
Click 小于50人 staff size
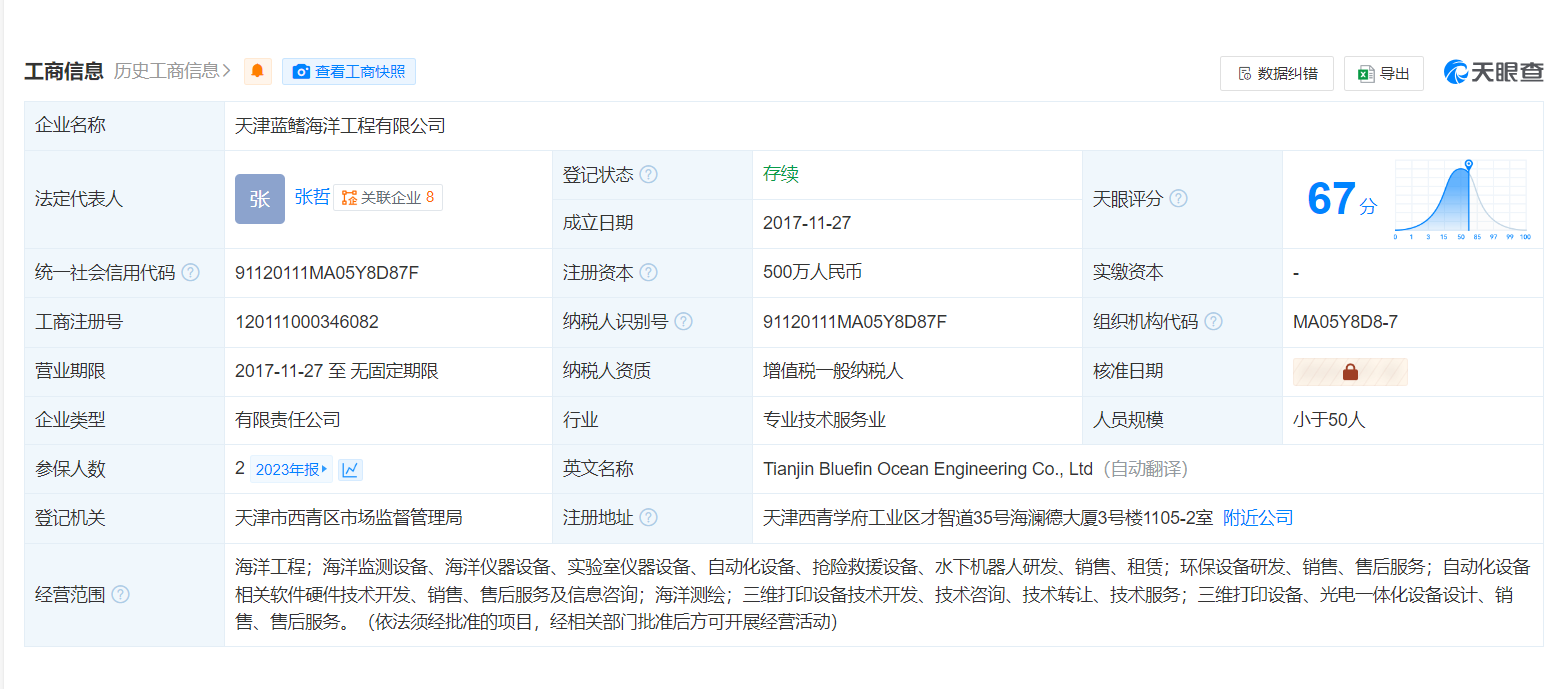tap(1329, 420)
